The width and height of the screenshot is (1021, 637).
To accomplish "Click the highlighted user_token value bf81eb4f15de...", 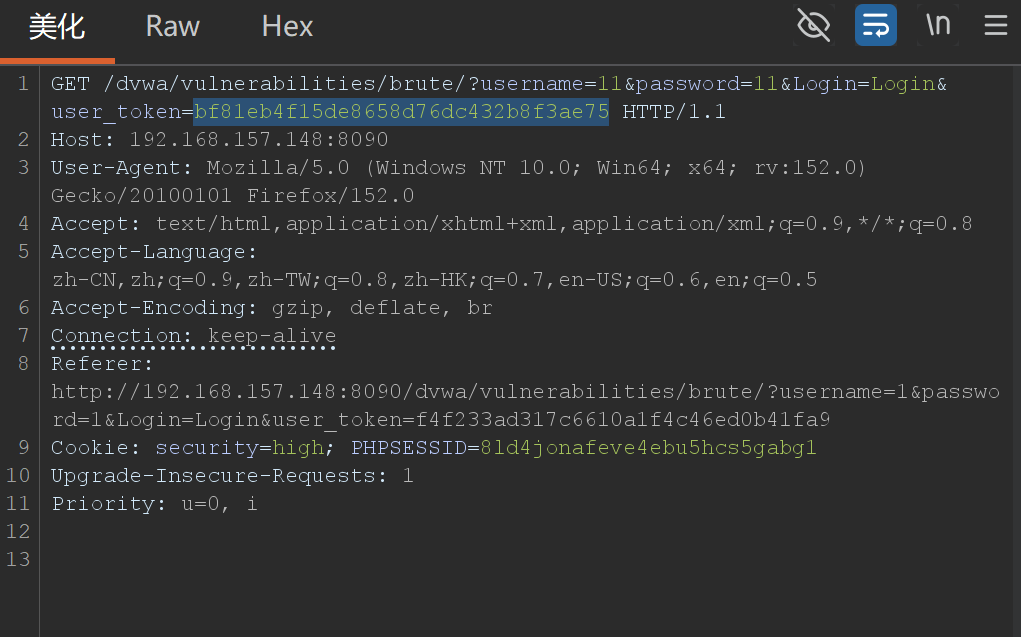I will pos(401,111).
